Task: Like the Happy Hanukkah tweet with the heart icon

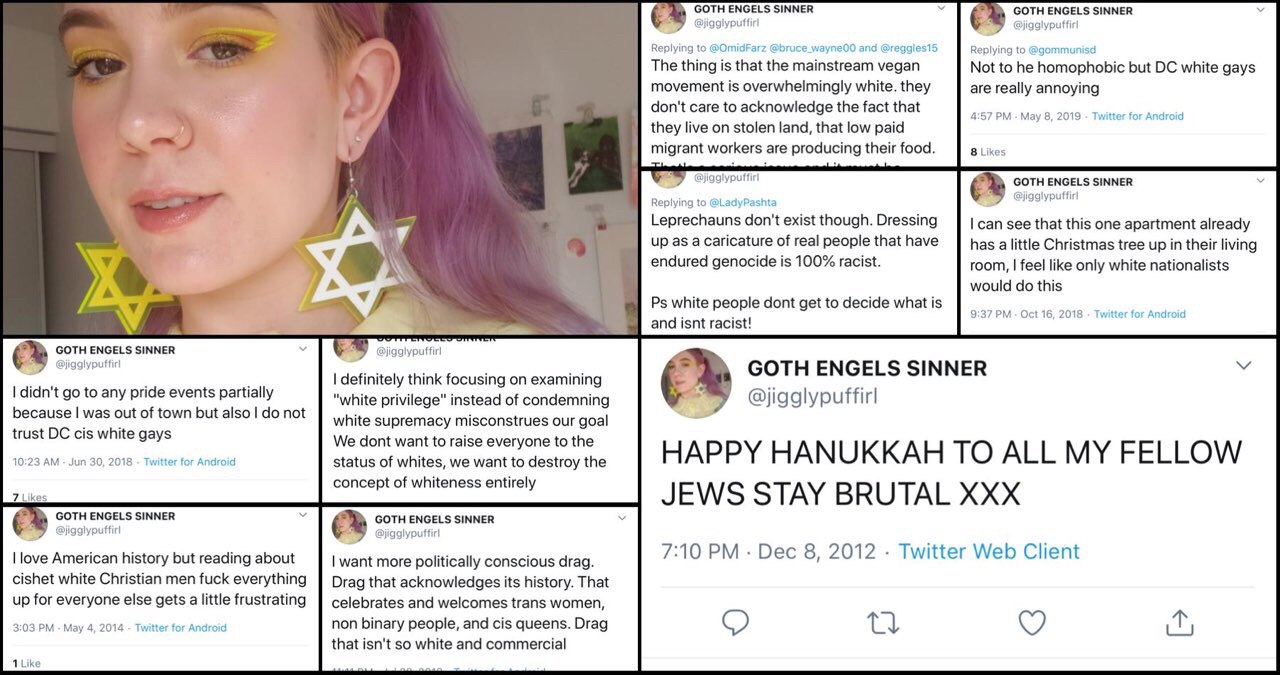Action: pos(1032,623)
